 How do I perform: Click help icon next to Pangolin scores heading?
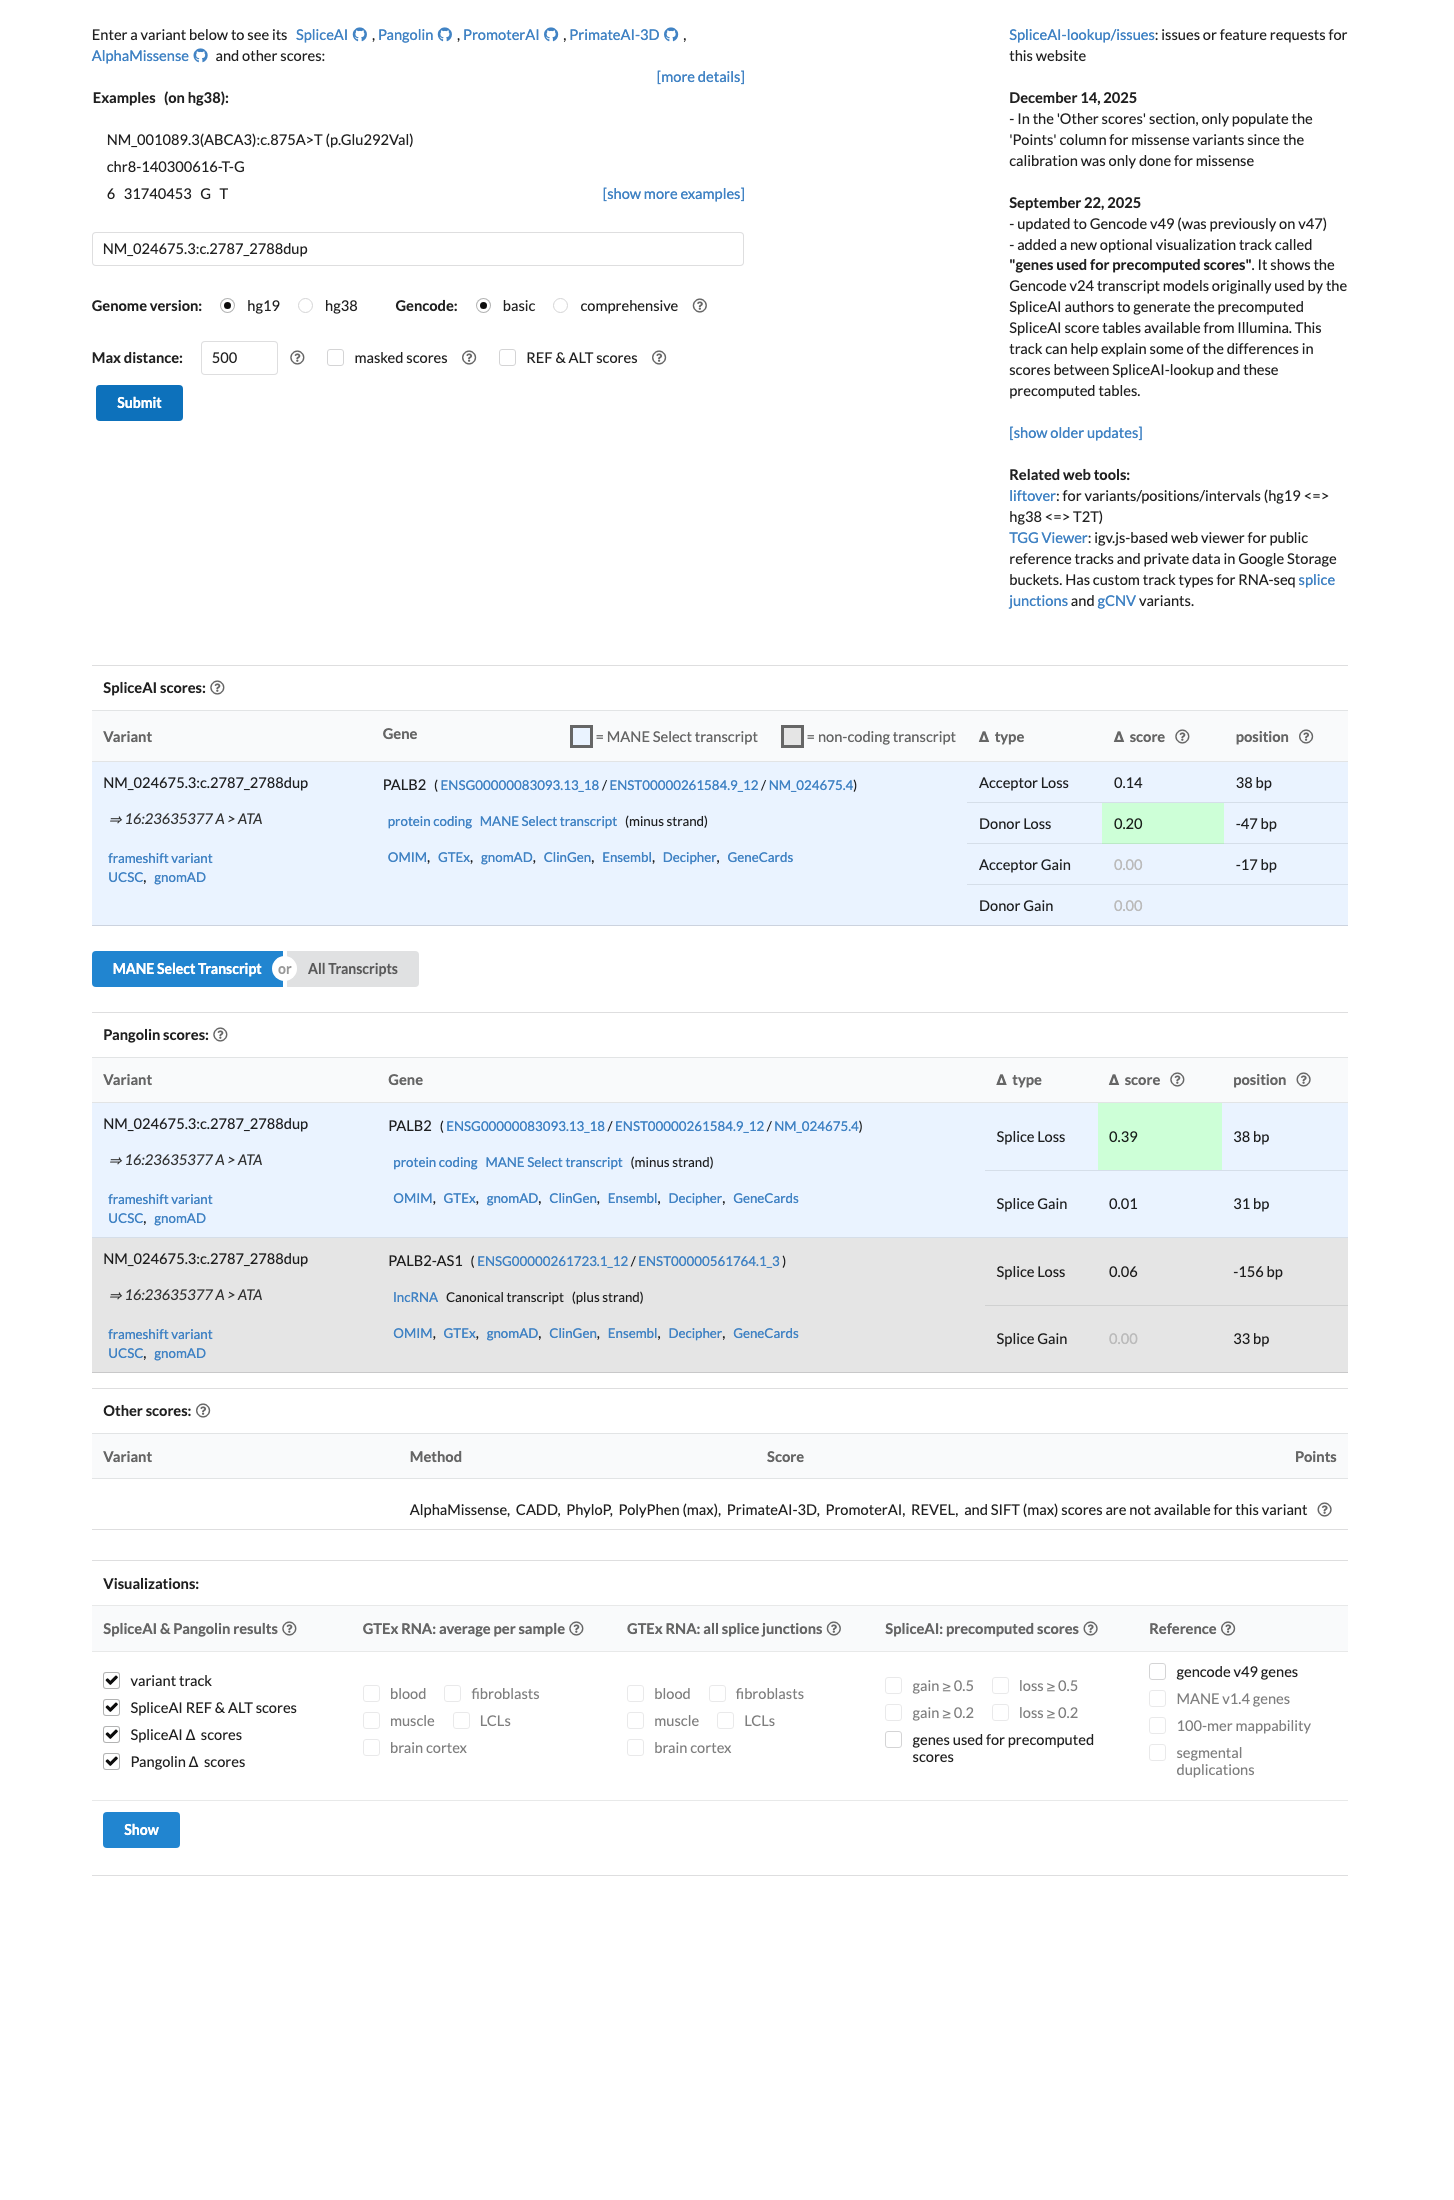point(221,1035)
